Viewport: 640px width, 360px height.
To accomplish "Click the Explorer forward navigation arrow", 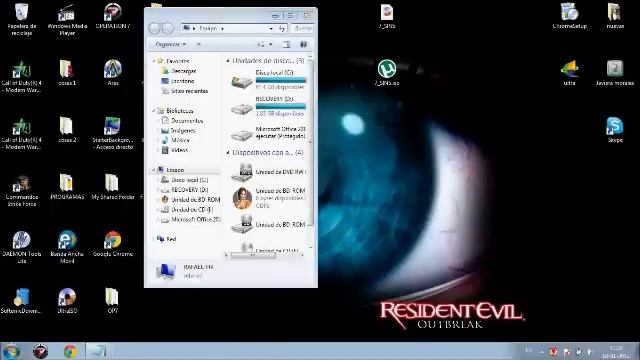I will tap(168, 28).
